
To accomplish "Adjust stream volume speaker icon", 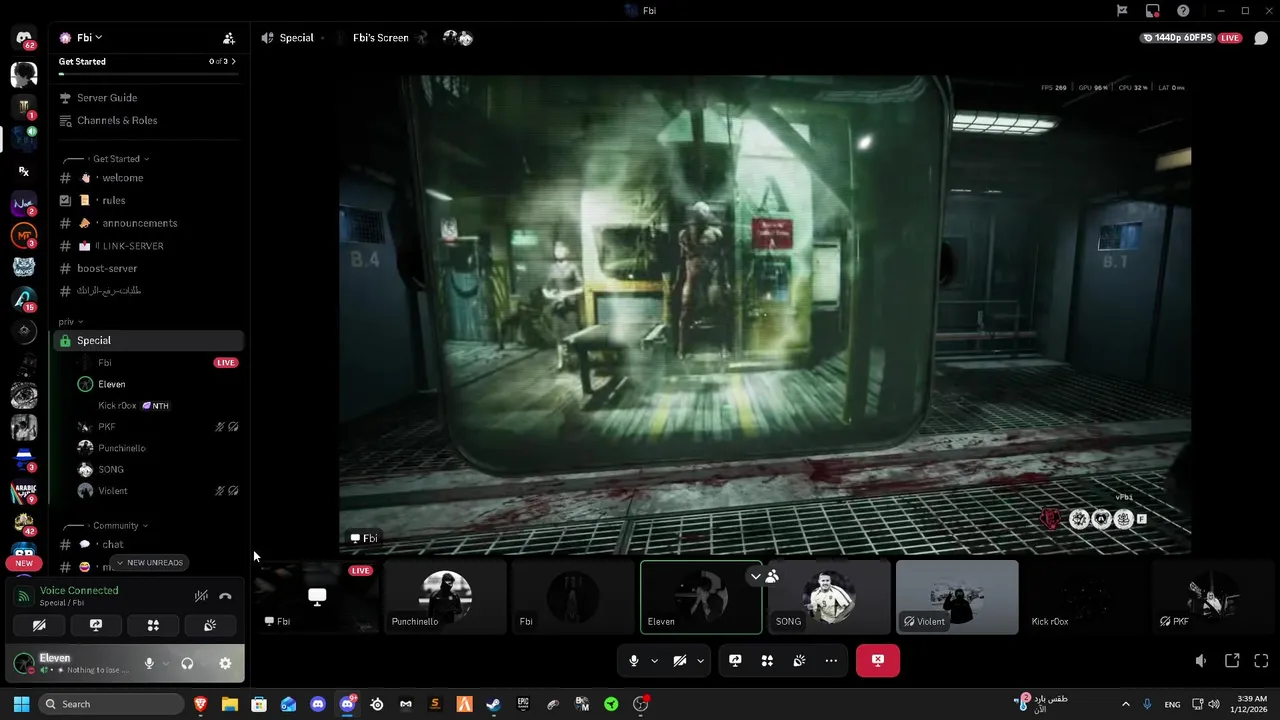I will point(1201,661).
